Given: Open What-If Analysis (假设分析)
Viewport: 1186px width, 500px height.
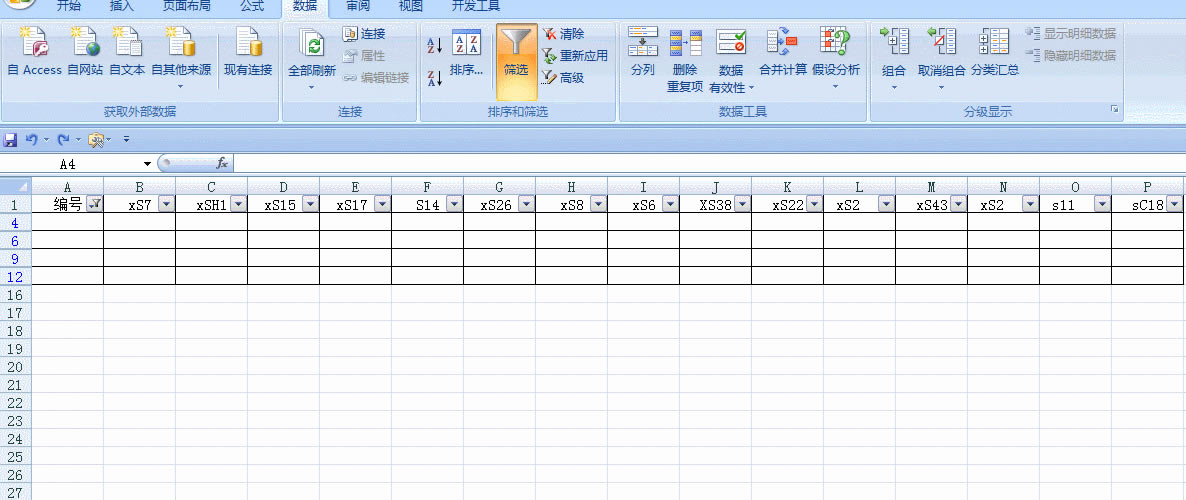Looking at the screenshot, I should (x=836, y=59).
